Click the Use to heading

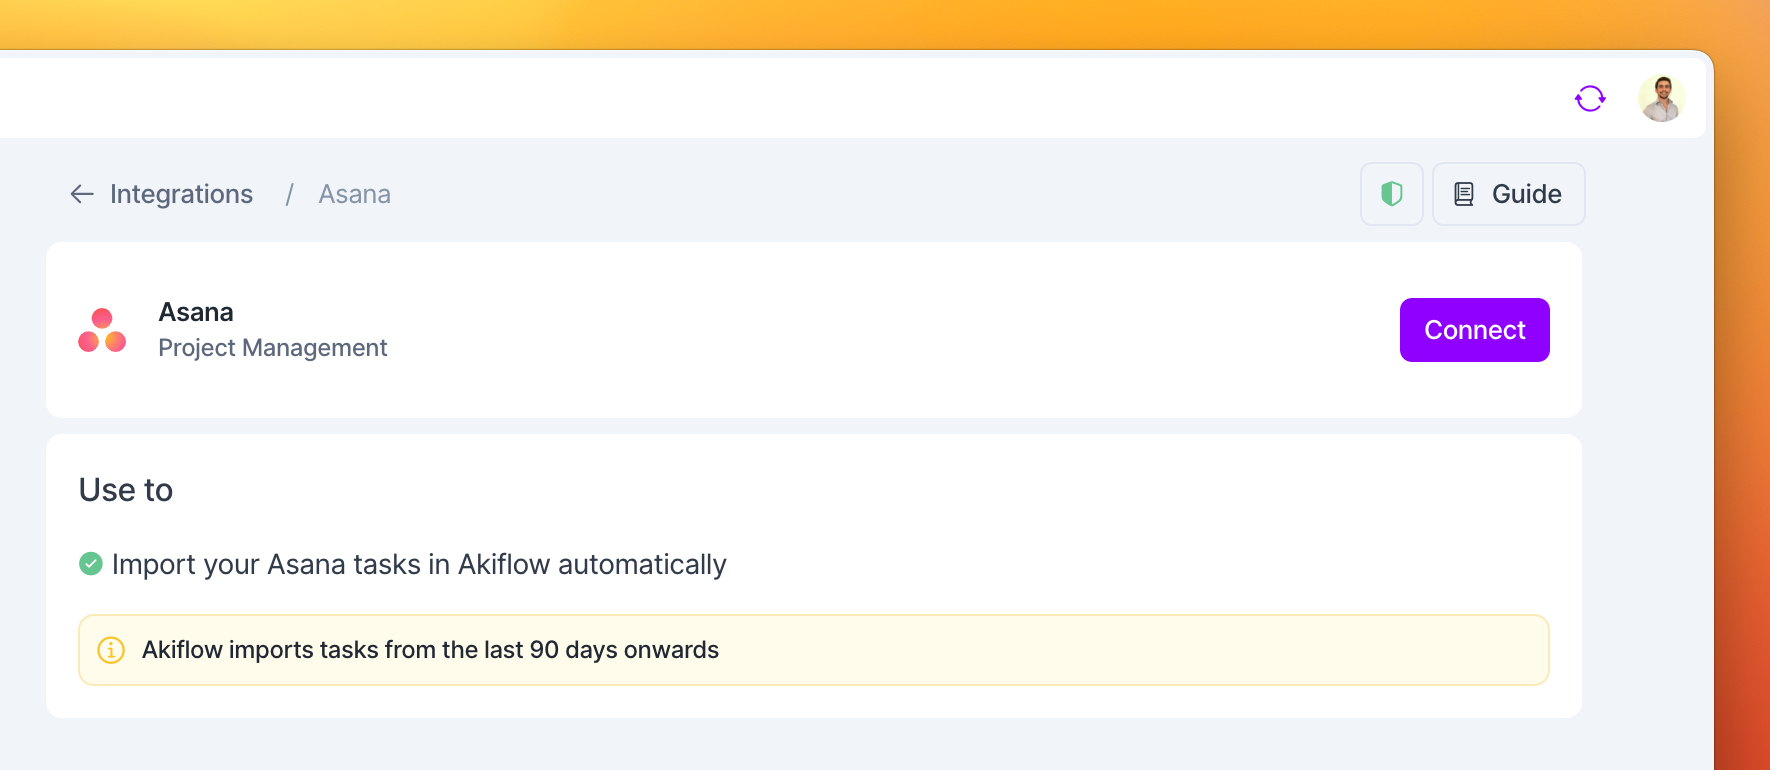point(126,490)
